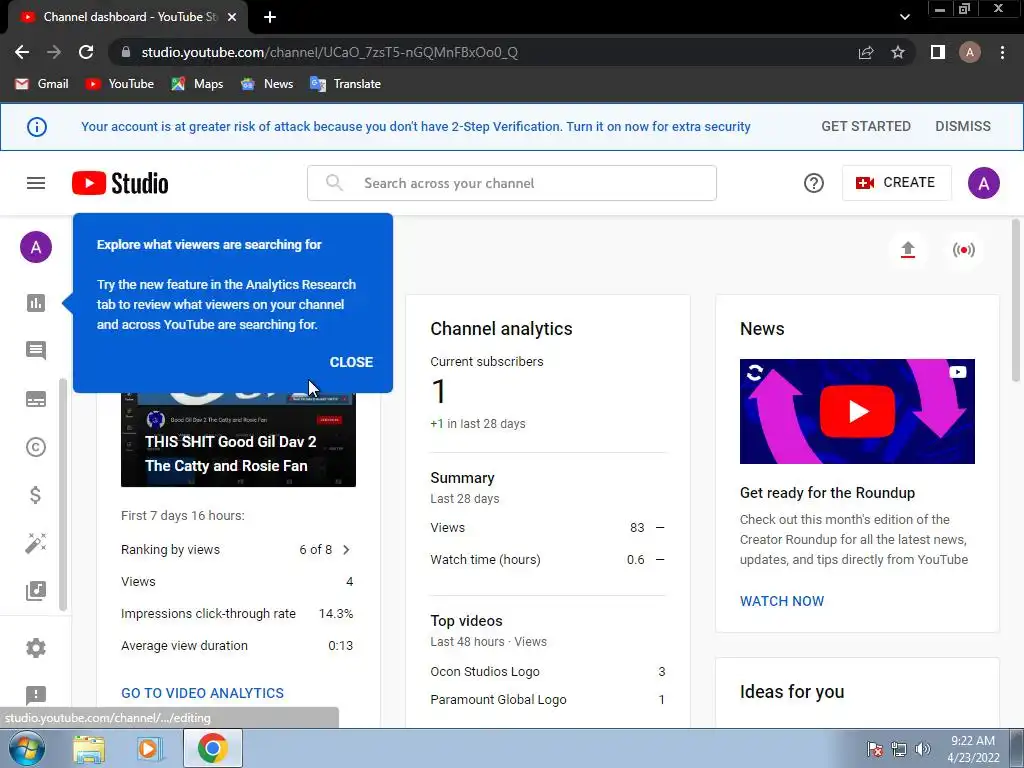The image size is (1024, 768).
Task: Open the Customization magic wand icon
Action: click(36, 543)
